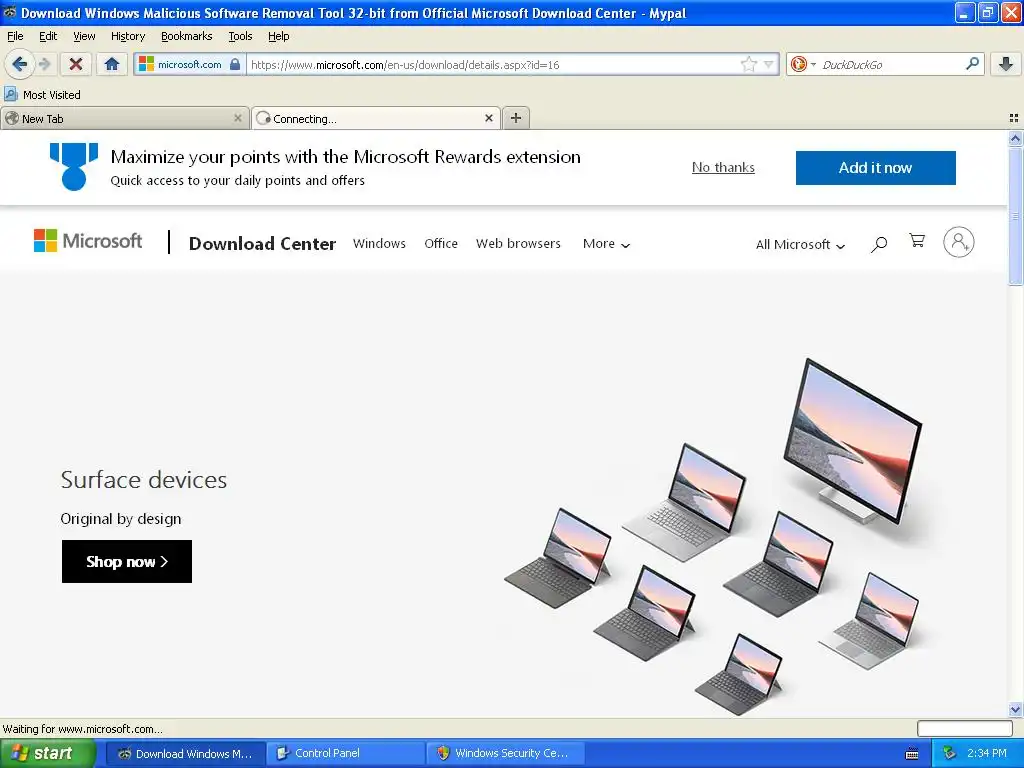Close the New Tab tab
The height and width of the screenshot is (768, 1024).
(238, 118)
